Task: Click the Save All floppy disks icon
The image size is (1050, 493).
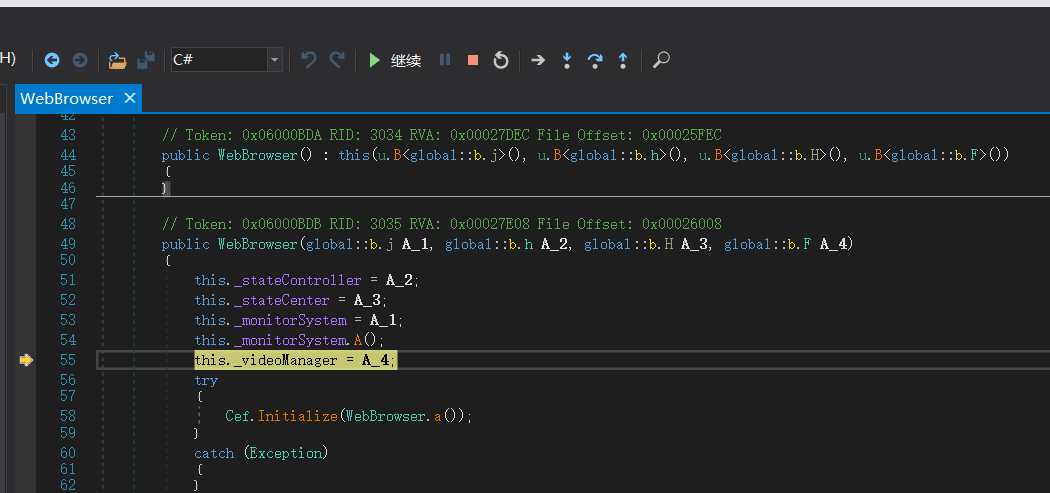Action: tap(146, 60)
